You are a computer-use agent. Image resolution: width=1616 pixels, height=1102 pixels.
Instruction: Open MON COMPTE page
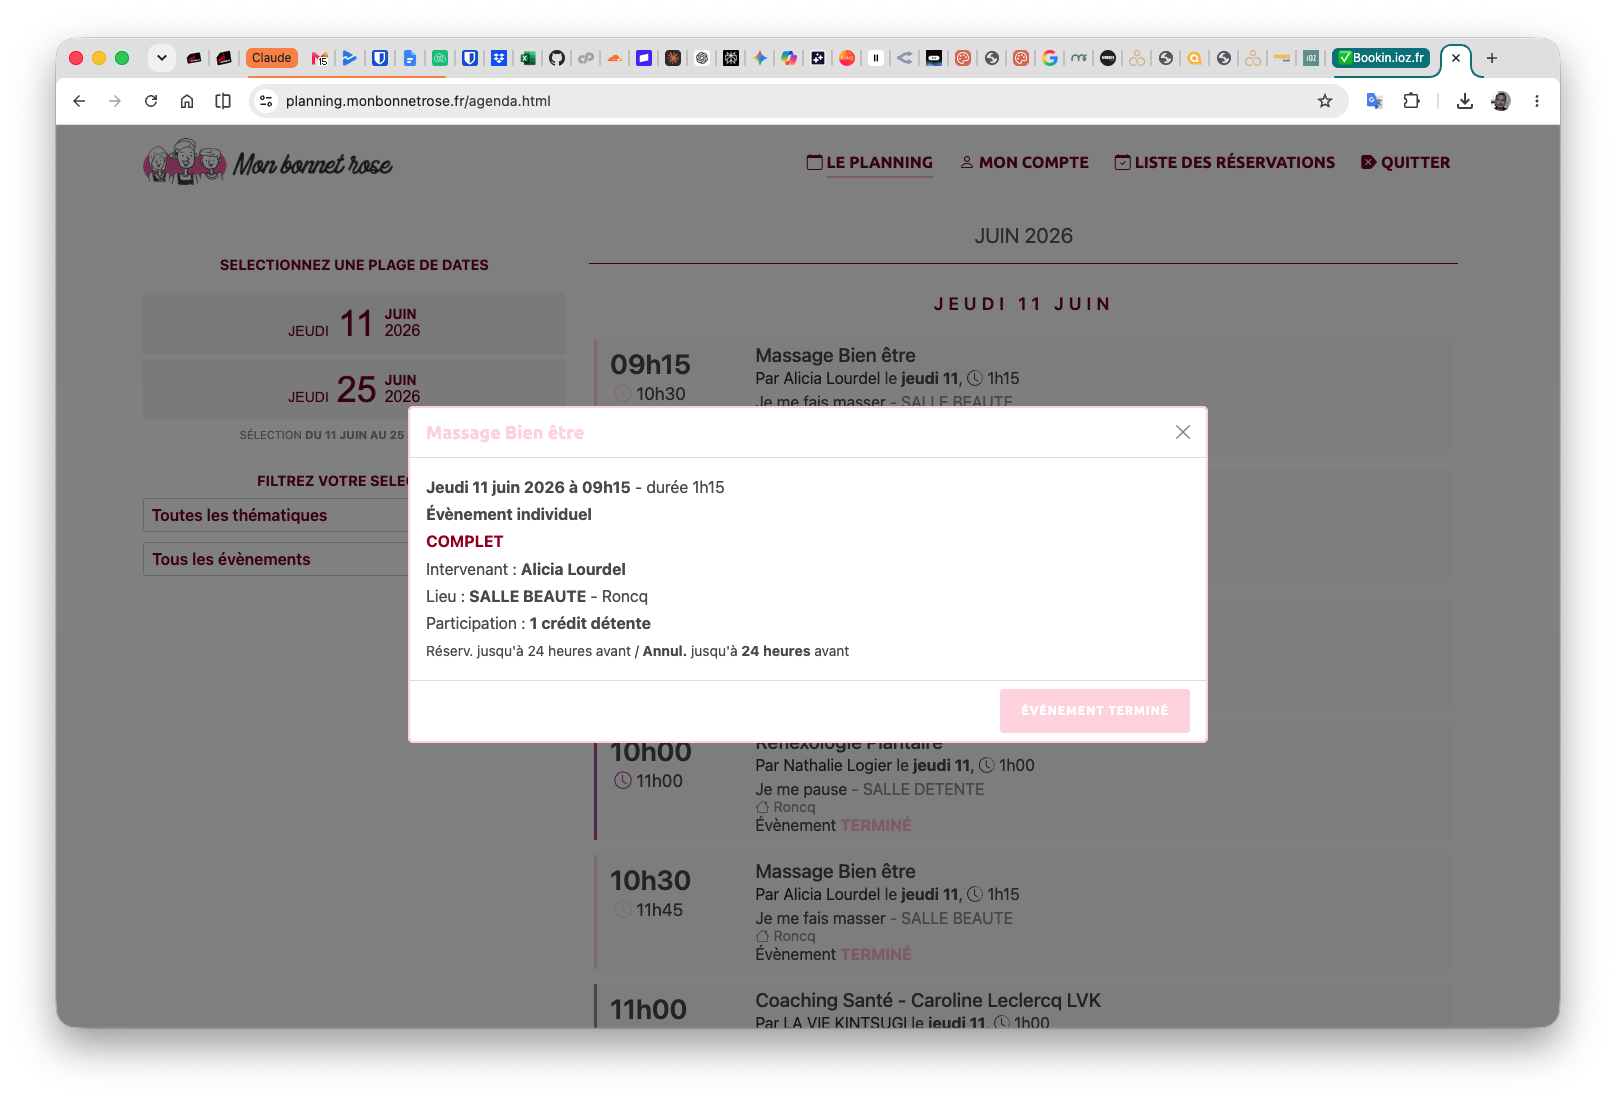point(1024,162)
